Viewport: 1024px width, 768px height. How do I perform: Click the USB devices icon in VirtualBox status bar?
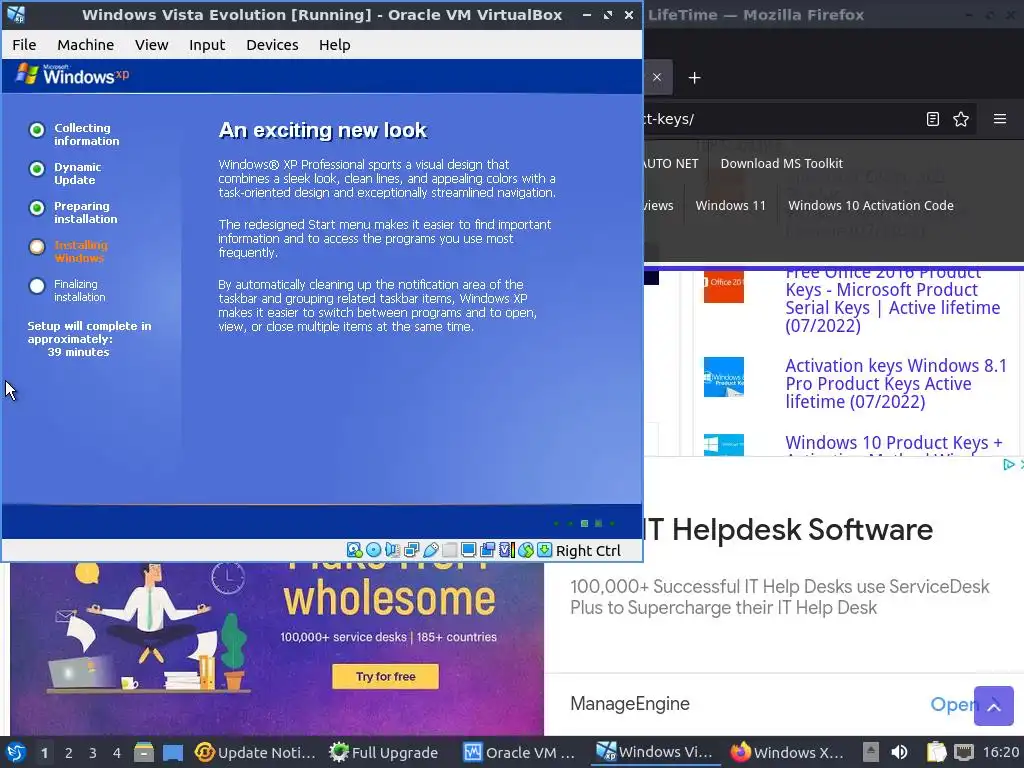click(x=431, y=550)
